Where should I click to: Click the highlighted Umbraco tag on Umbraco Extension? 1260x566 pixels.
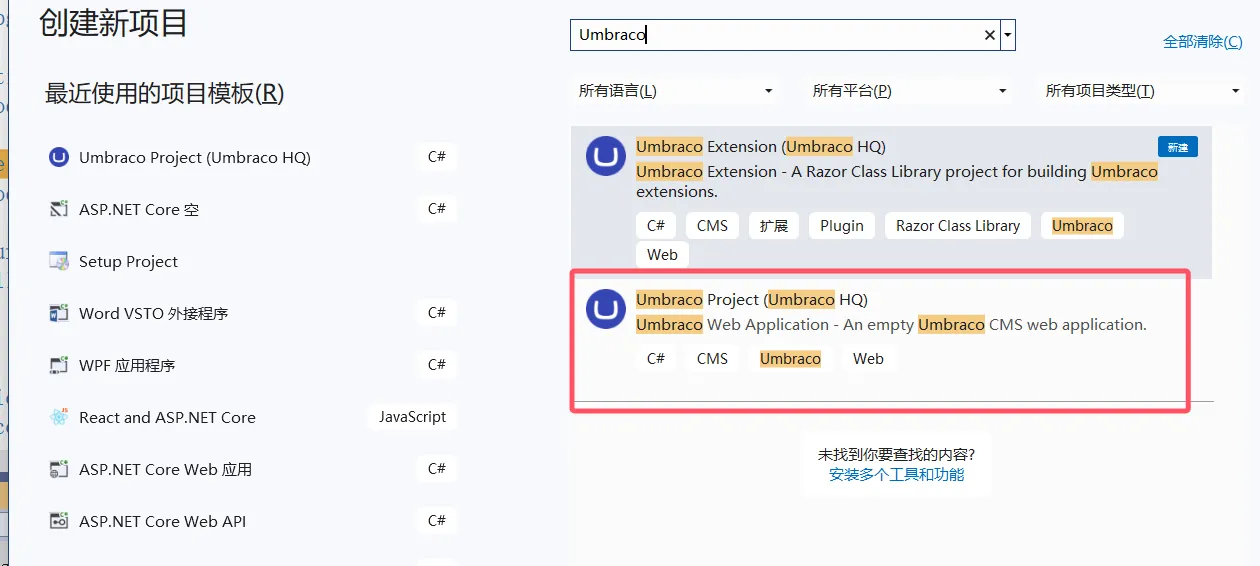click(x=1082, y=226)
